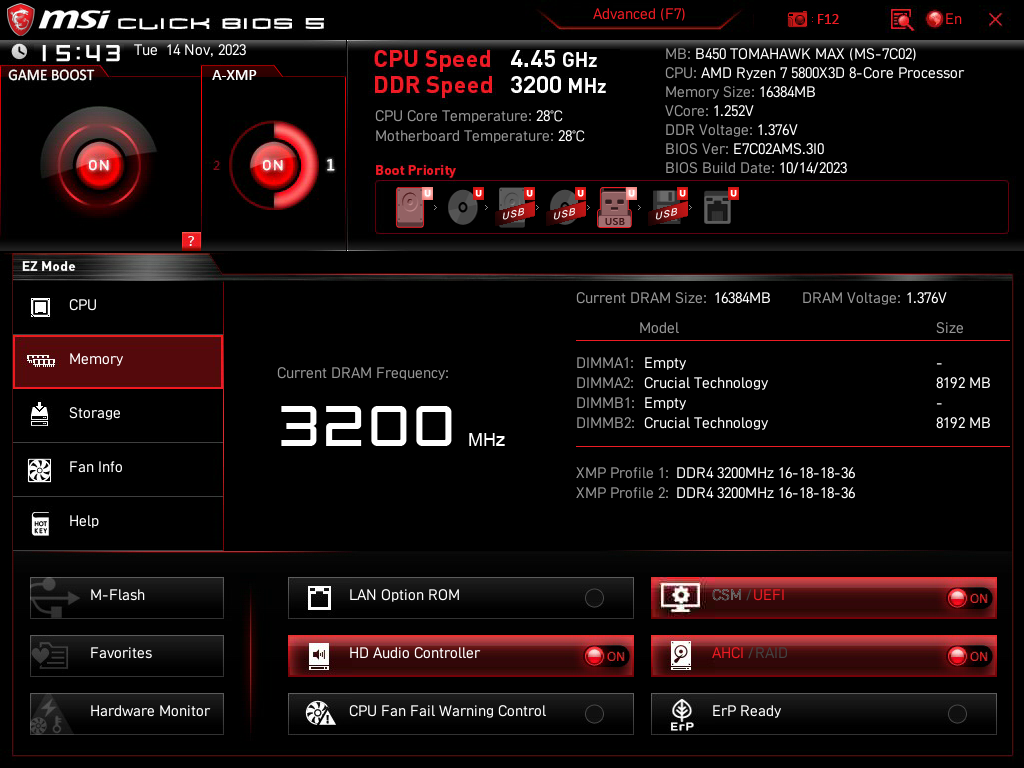Toggle the GAME BOOST on button
The image size is (1024, 768).
(99, 165)
